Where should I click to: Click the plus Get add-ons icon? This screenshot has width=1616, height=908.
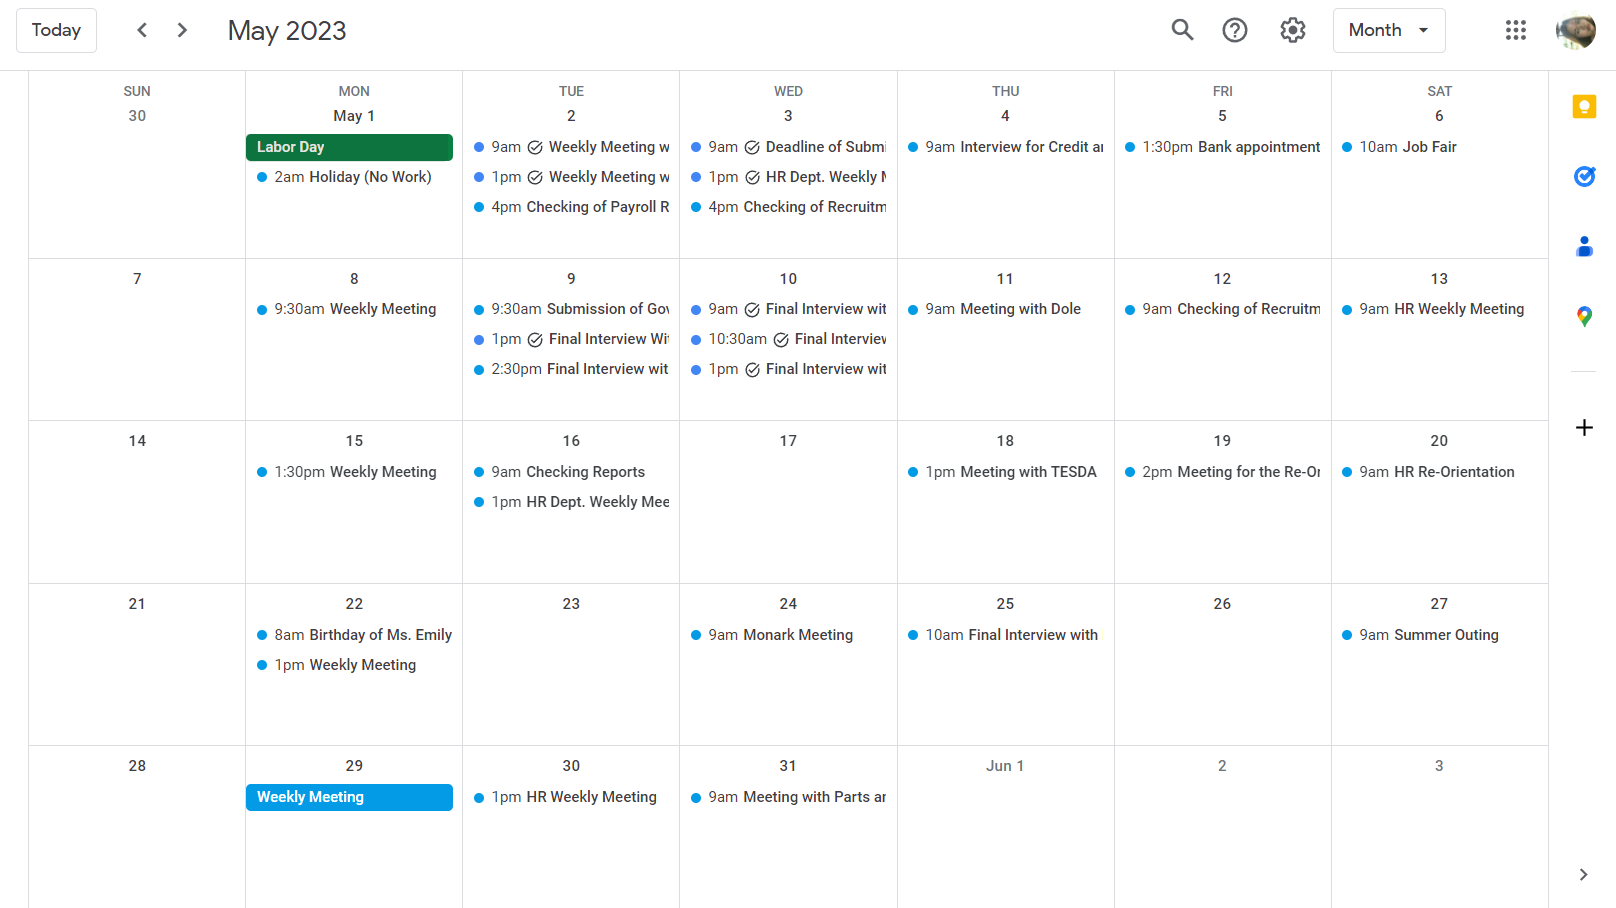pos(1584,428)
